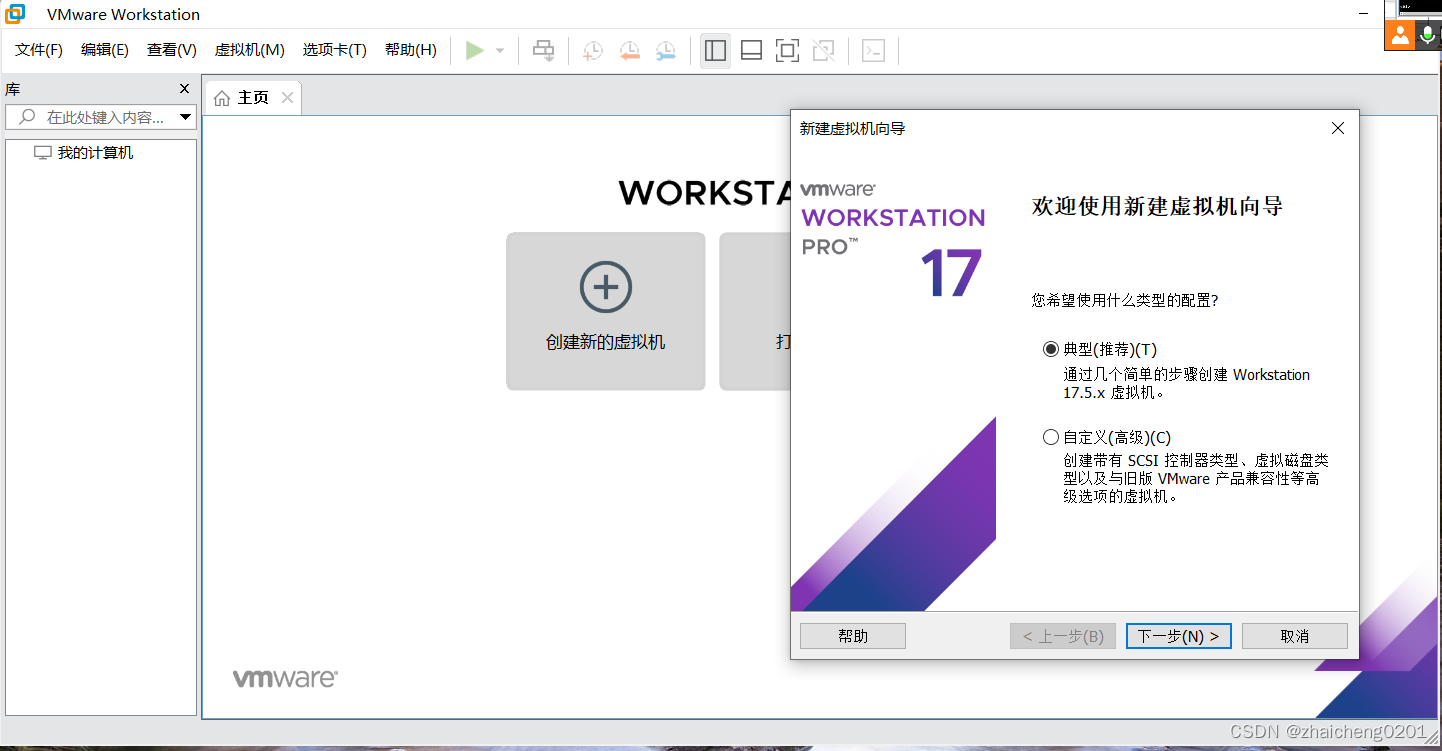Click the 取消 button in wizard

point(1294,636)
